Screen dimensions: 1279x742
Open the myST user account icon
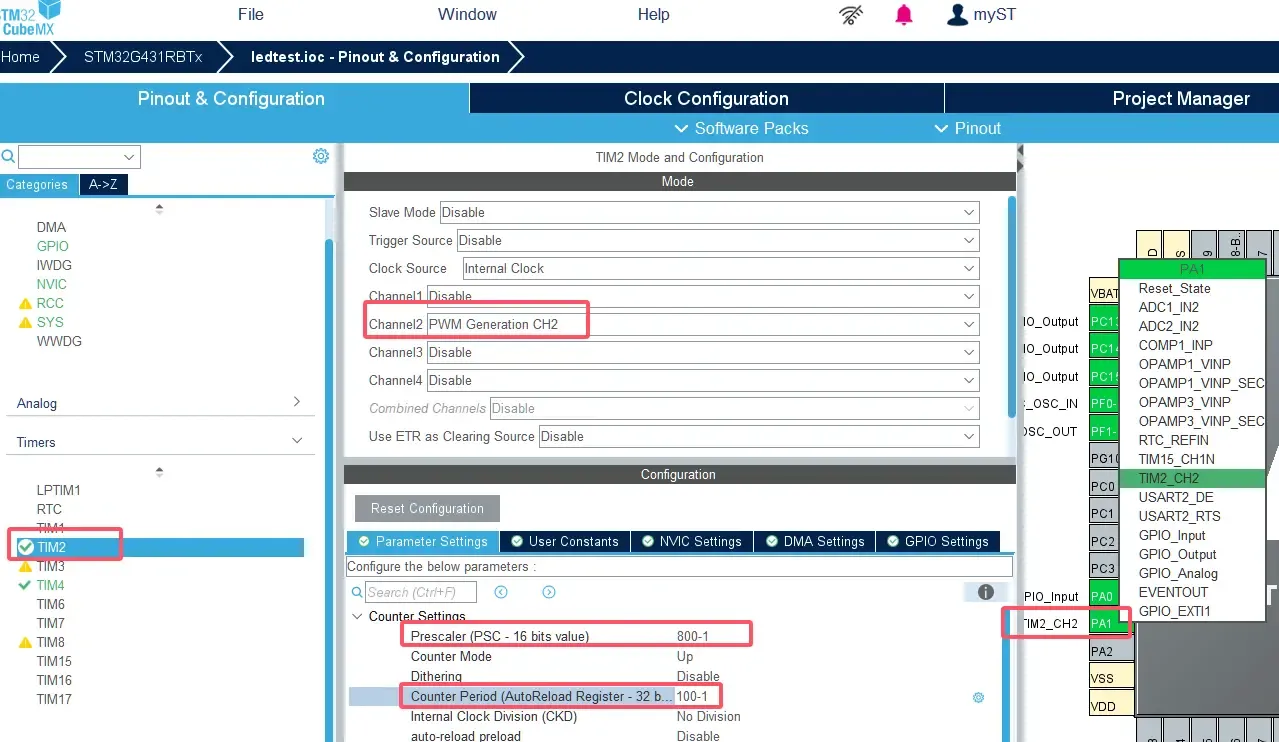pyautogui.click(x=957, y=15)
